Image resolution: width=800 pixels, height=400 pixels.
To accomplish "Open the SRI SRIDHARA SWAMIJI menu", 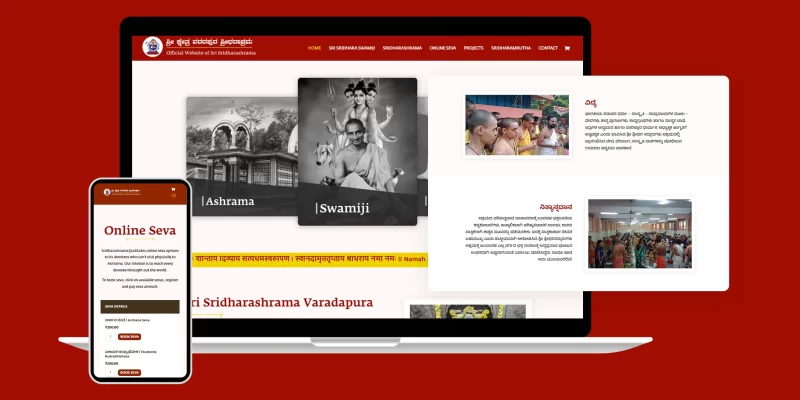I will [352, 48].
